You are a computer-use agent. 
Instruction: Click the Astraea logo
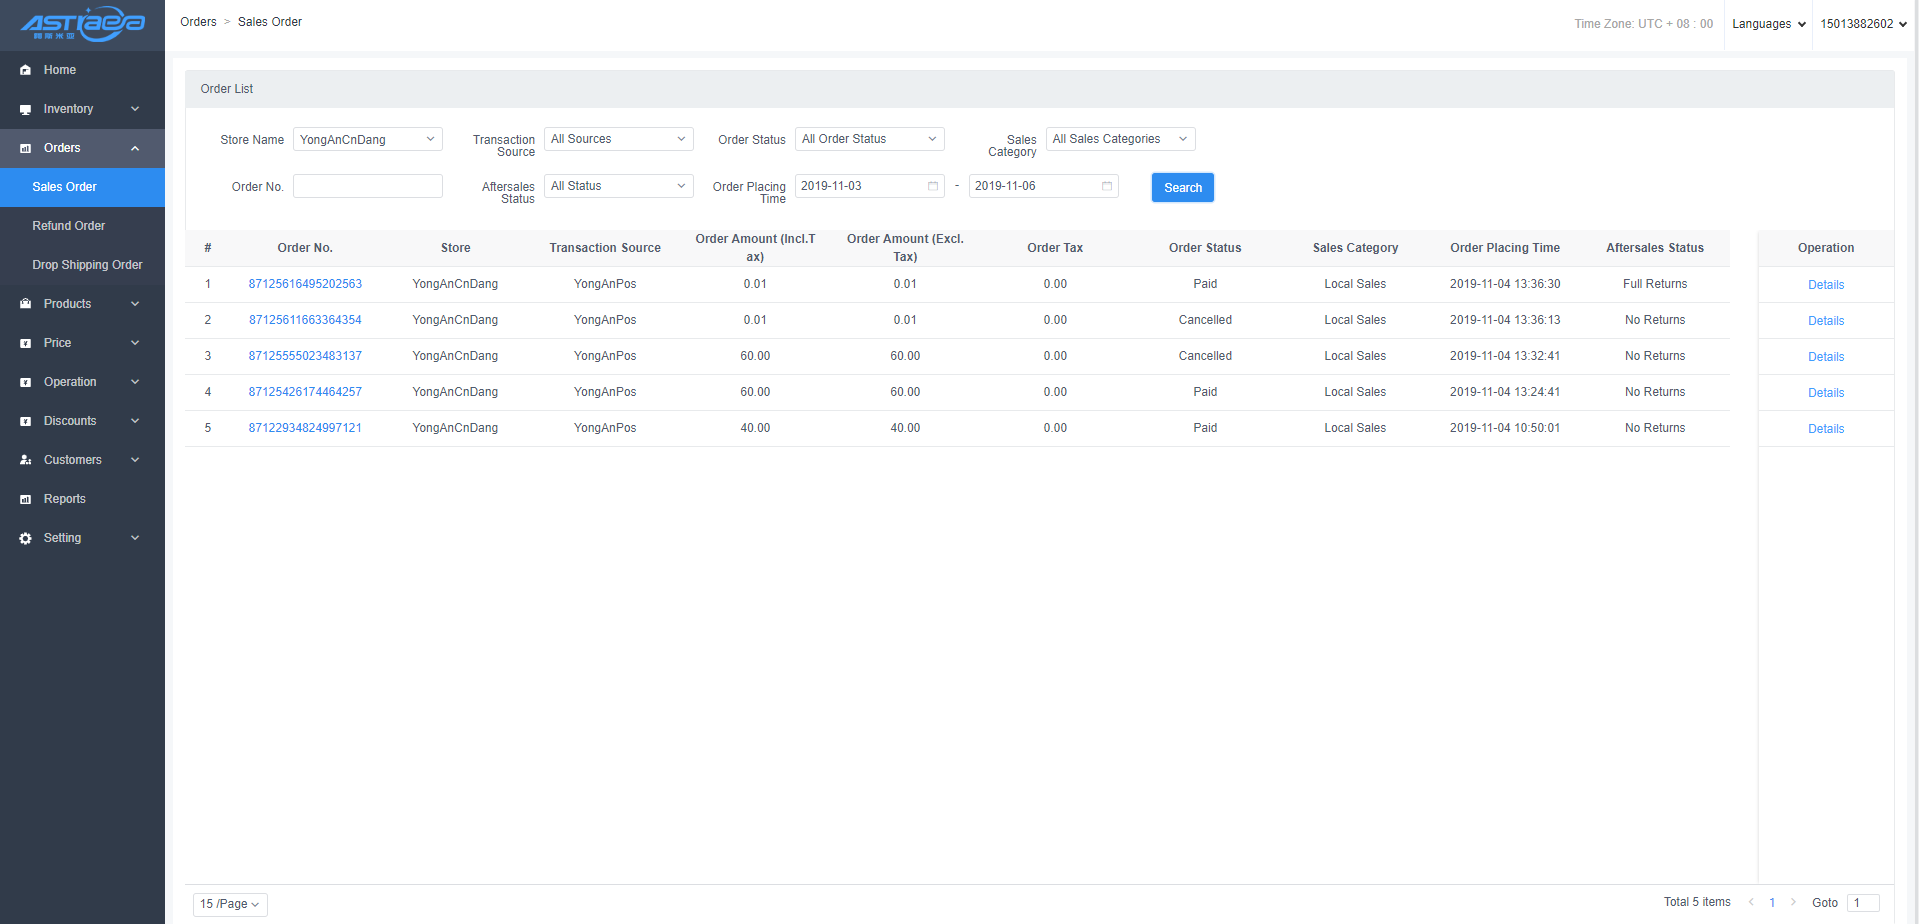click(83, 24)
